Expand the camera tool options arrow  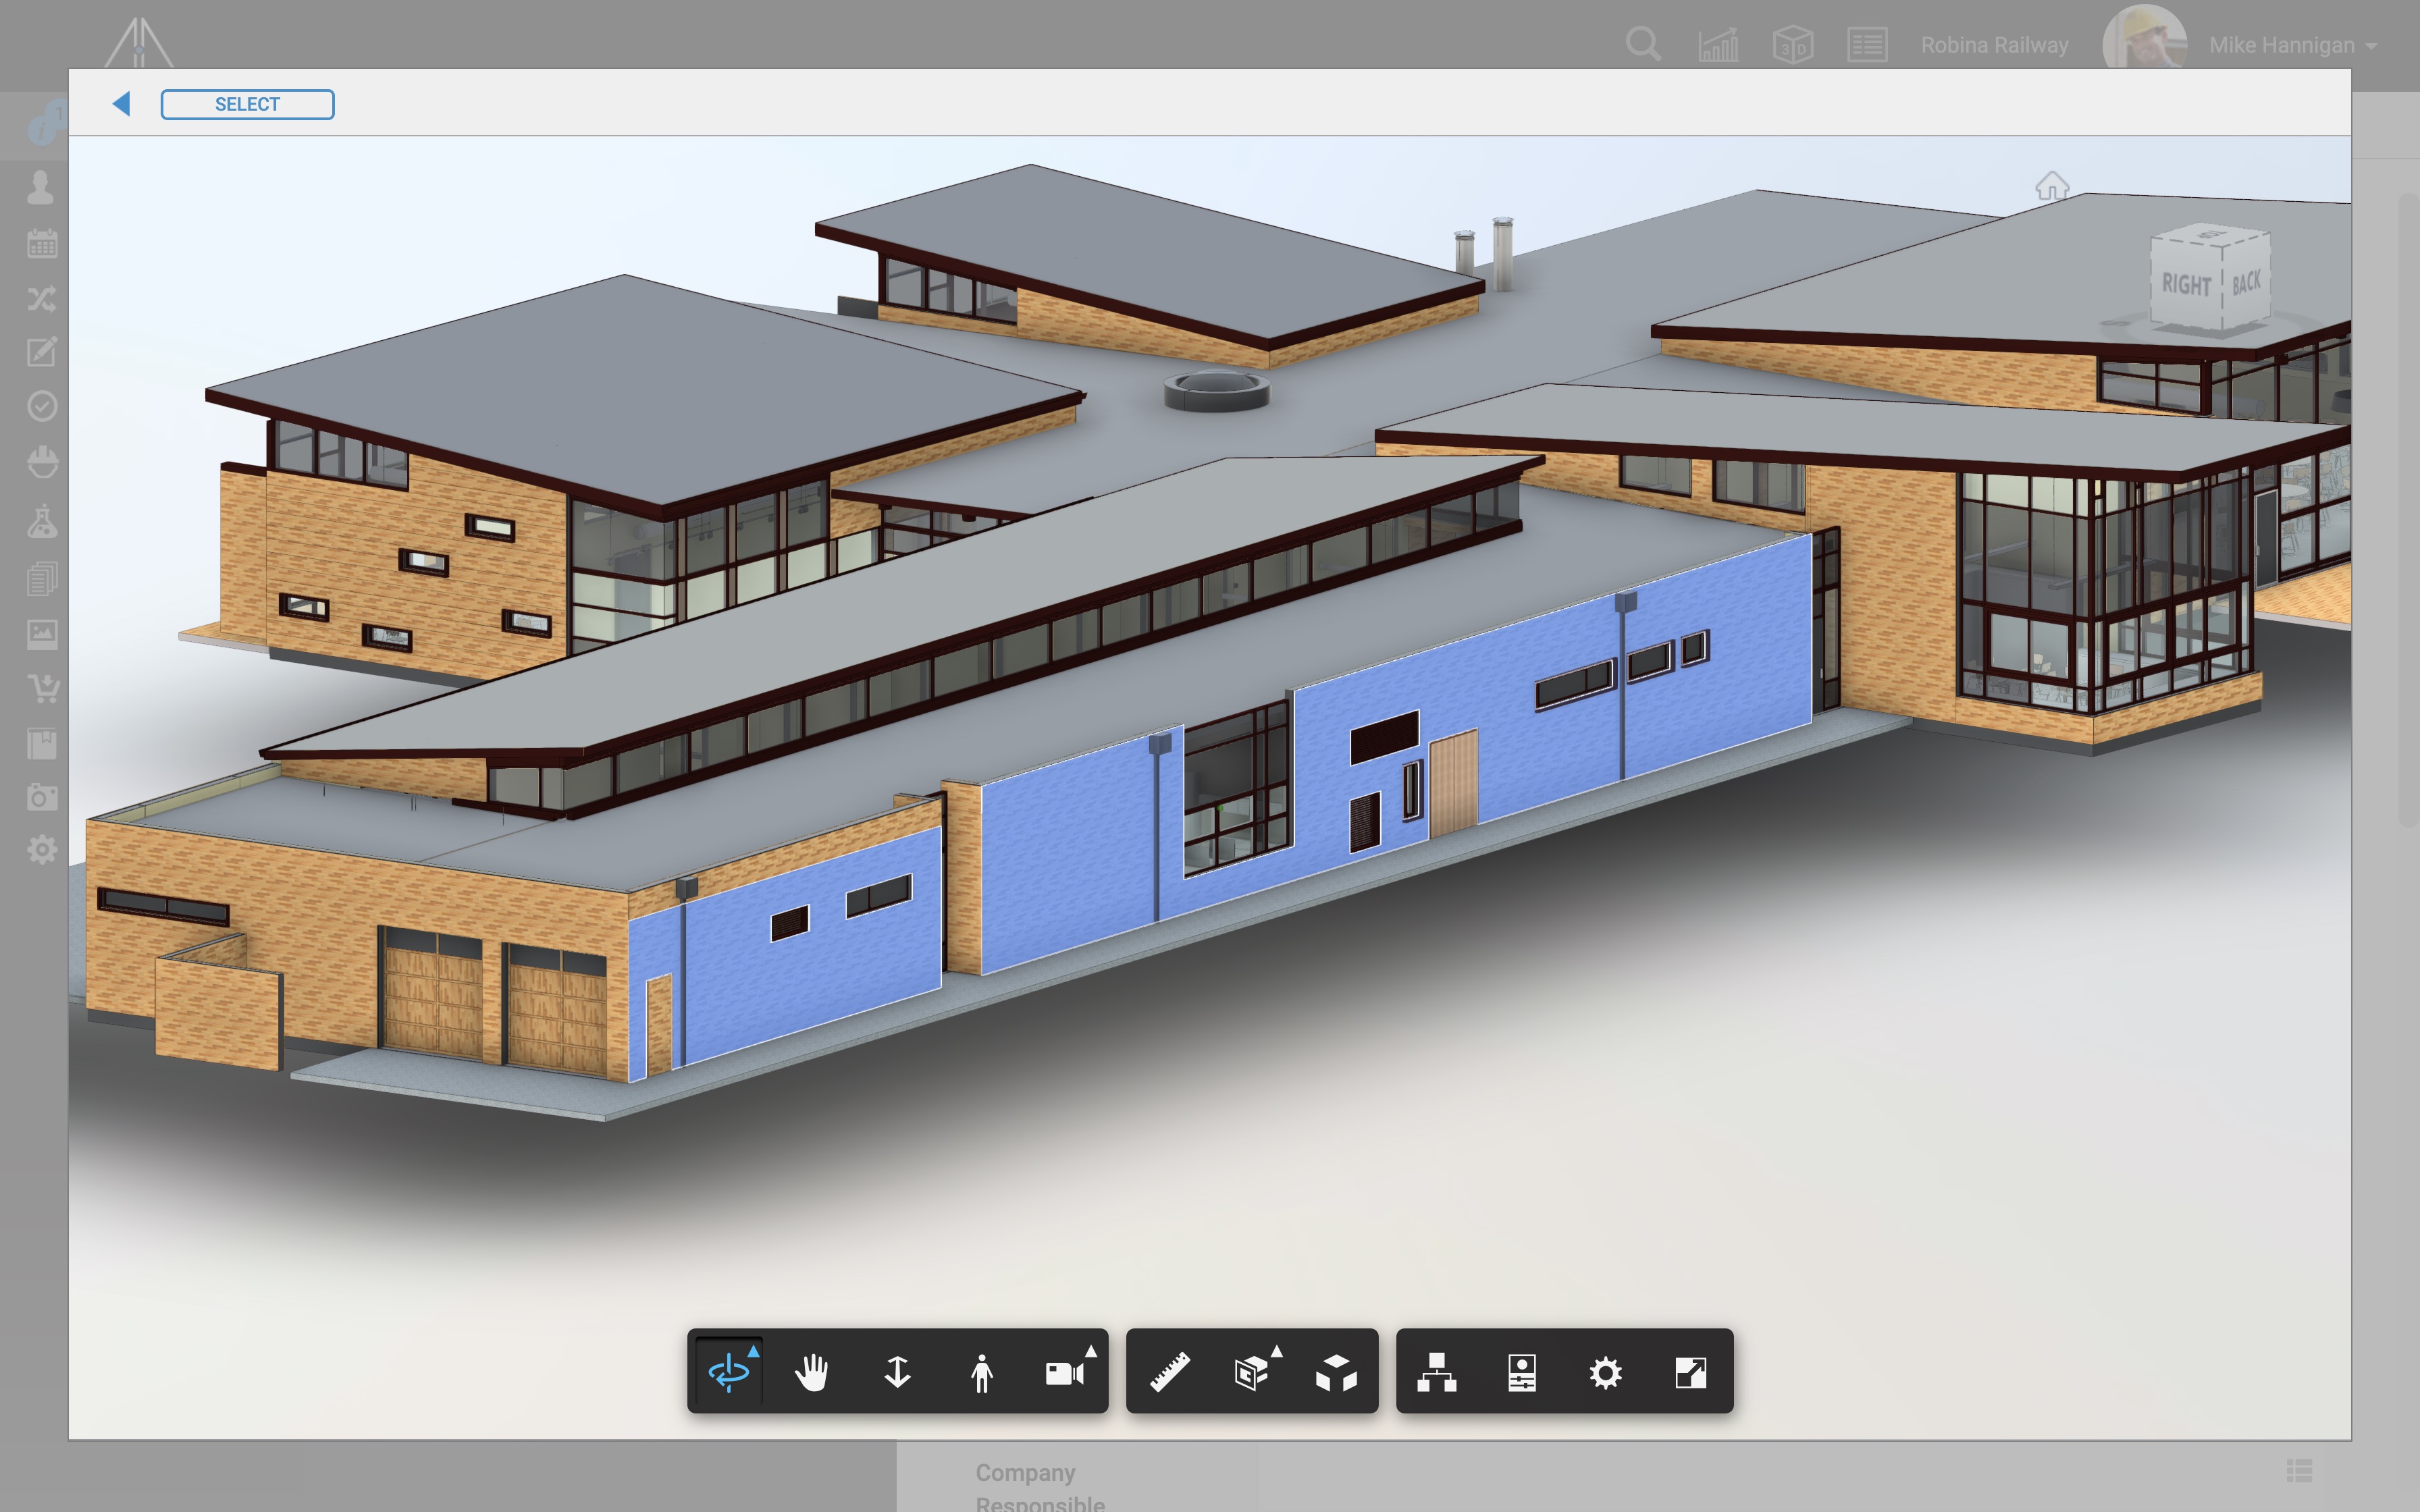click(1091, 1351)
